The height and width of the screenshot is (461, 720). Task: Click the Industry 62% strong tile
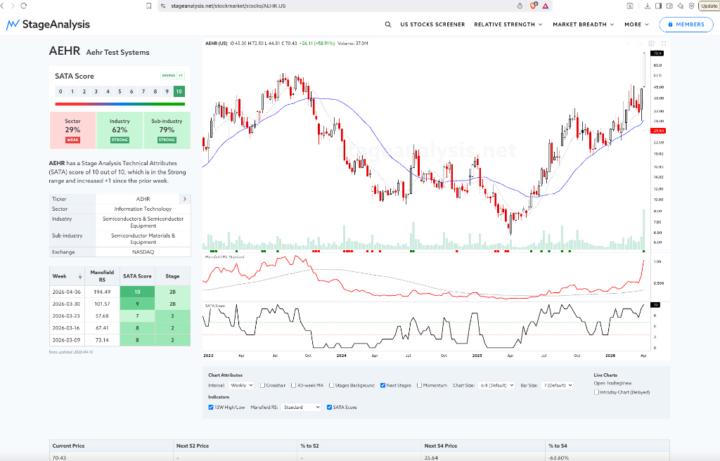coord(120,130)
